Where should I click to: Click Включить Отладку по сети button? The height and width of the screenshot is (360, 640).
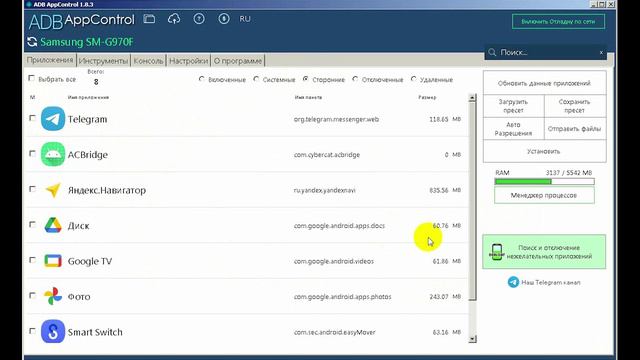pos(558,22)
